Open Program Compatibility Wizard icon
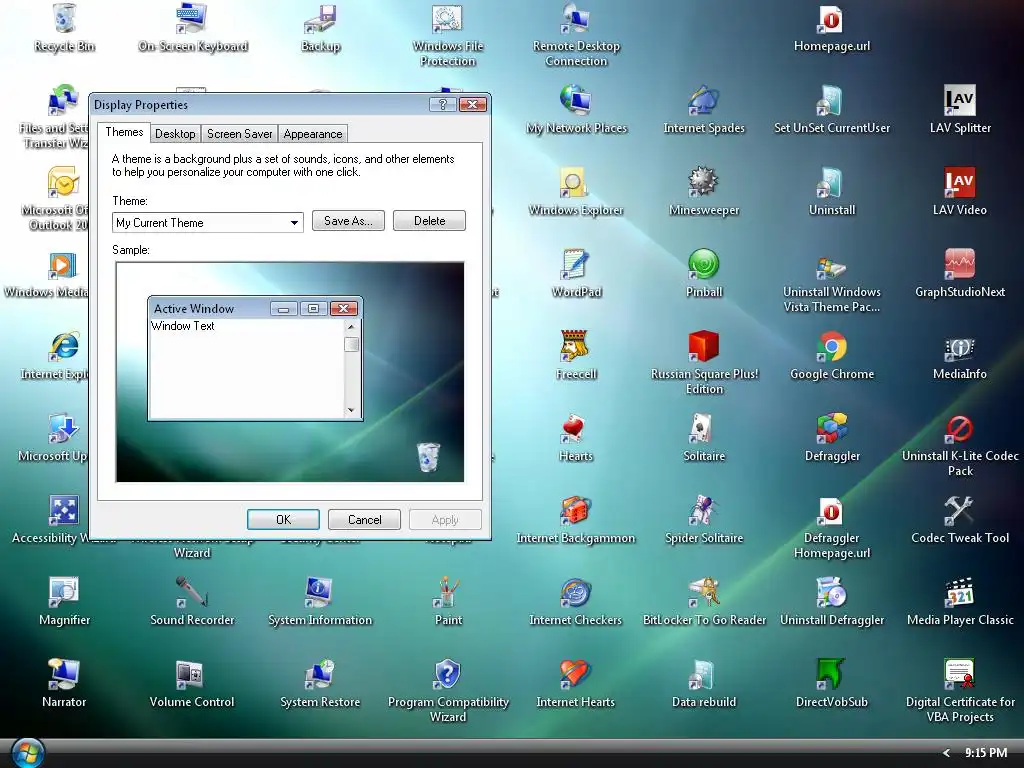1024x768 pixels. [x=448, y=675]
